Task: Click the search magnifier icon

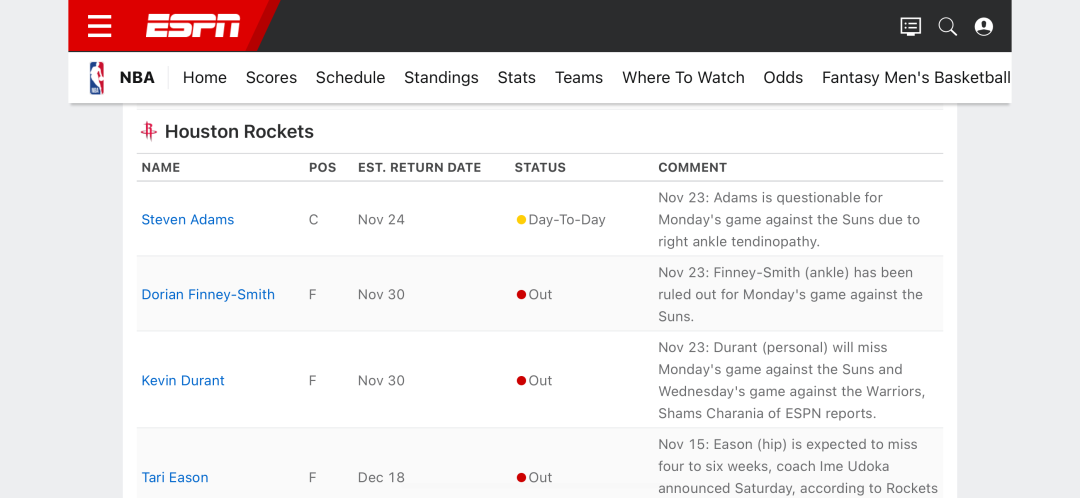Action: coord(947,27)
